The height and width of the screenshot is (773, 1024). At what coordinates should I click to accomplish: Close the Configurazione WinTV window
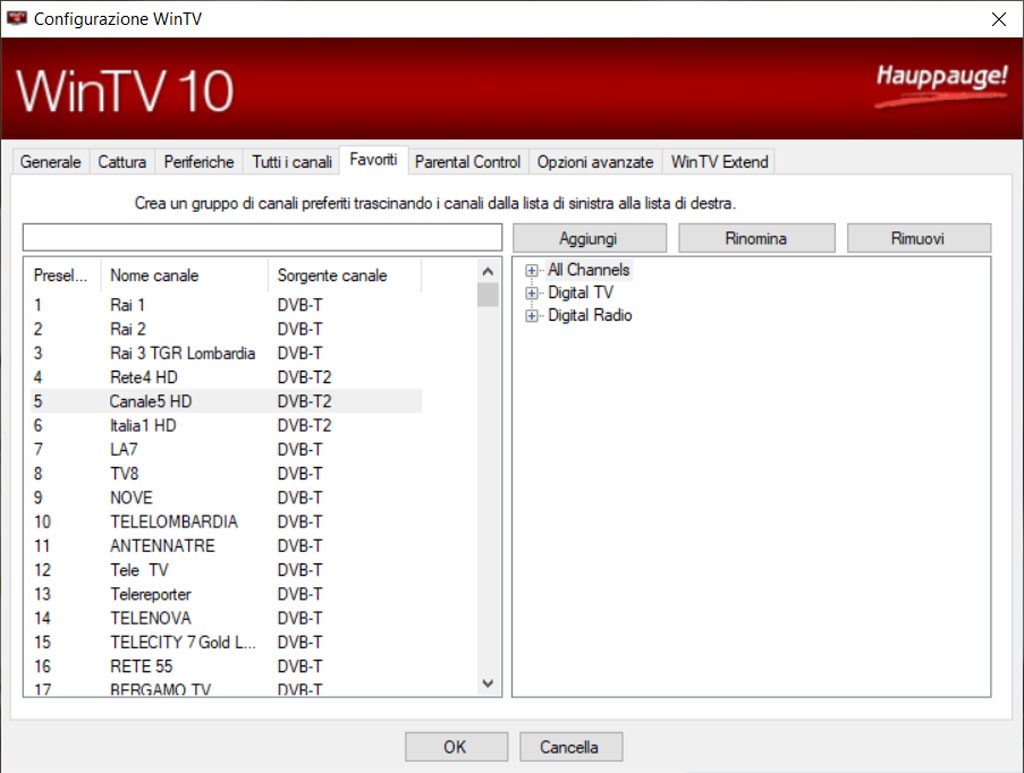[x=999, y=19]
